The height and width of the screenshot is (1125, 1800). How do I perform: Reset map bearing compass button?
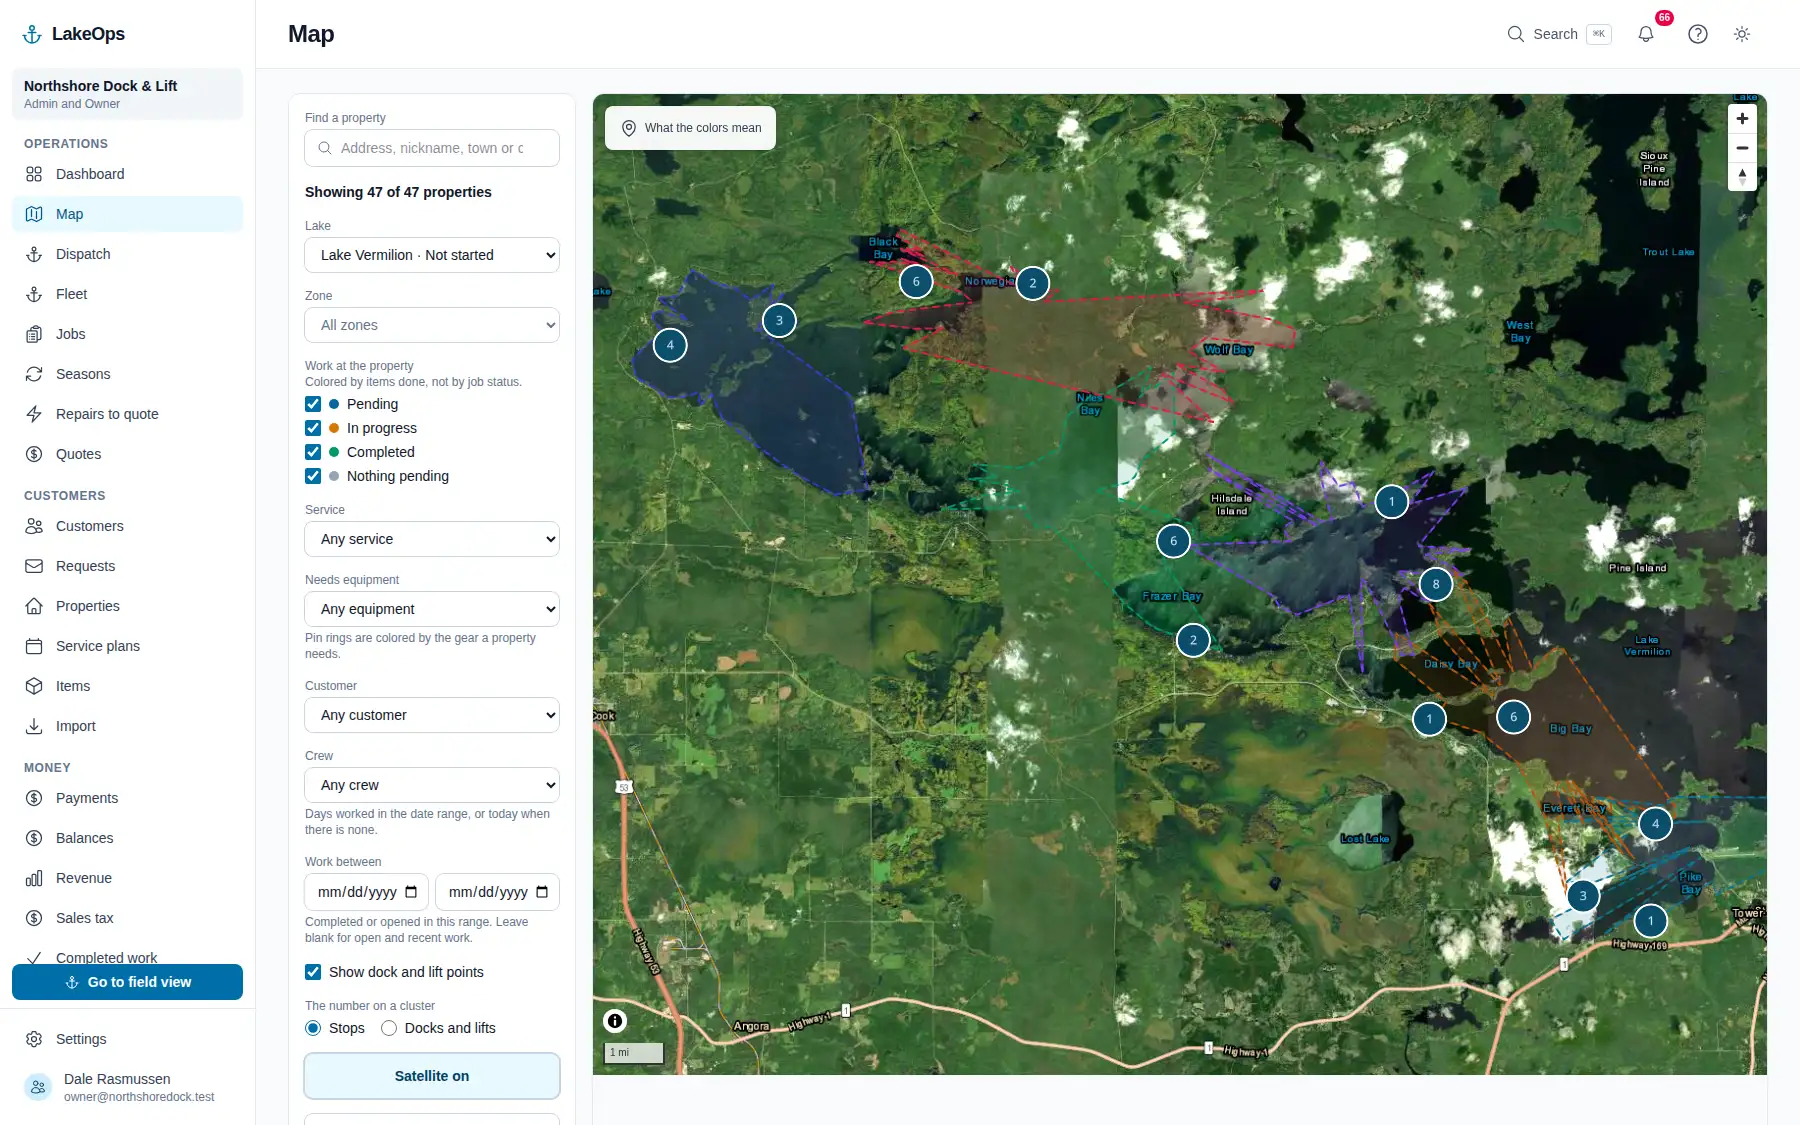point(1742,176)
